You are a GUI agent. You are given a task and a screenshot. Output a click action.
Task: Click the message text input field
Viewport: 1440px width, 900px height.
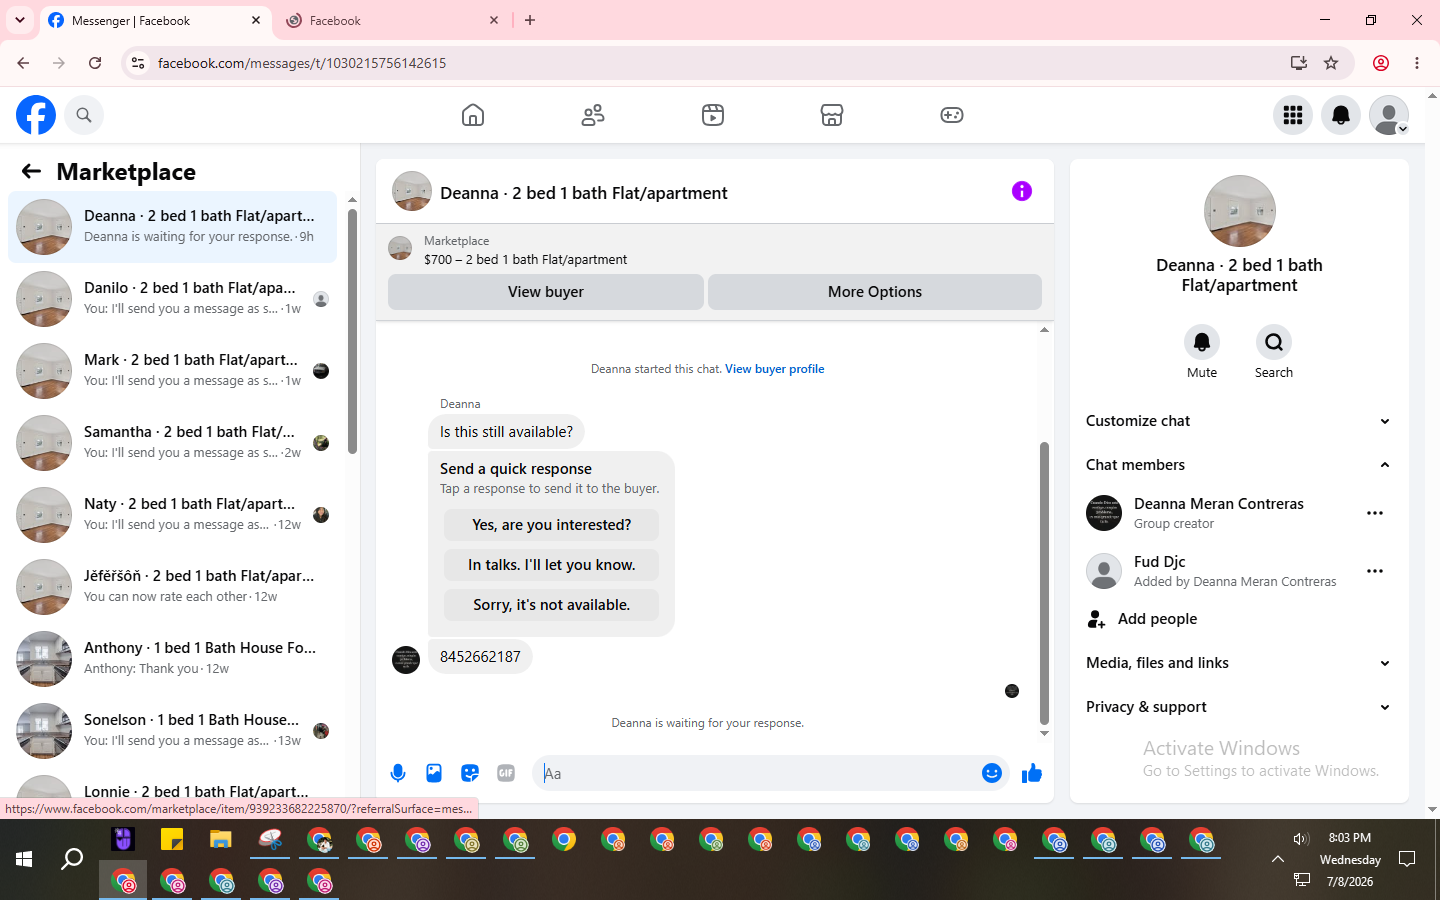pos(756,773)
